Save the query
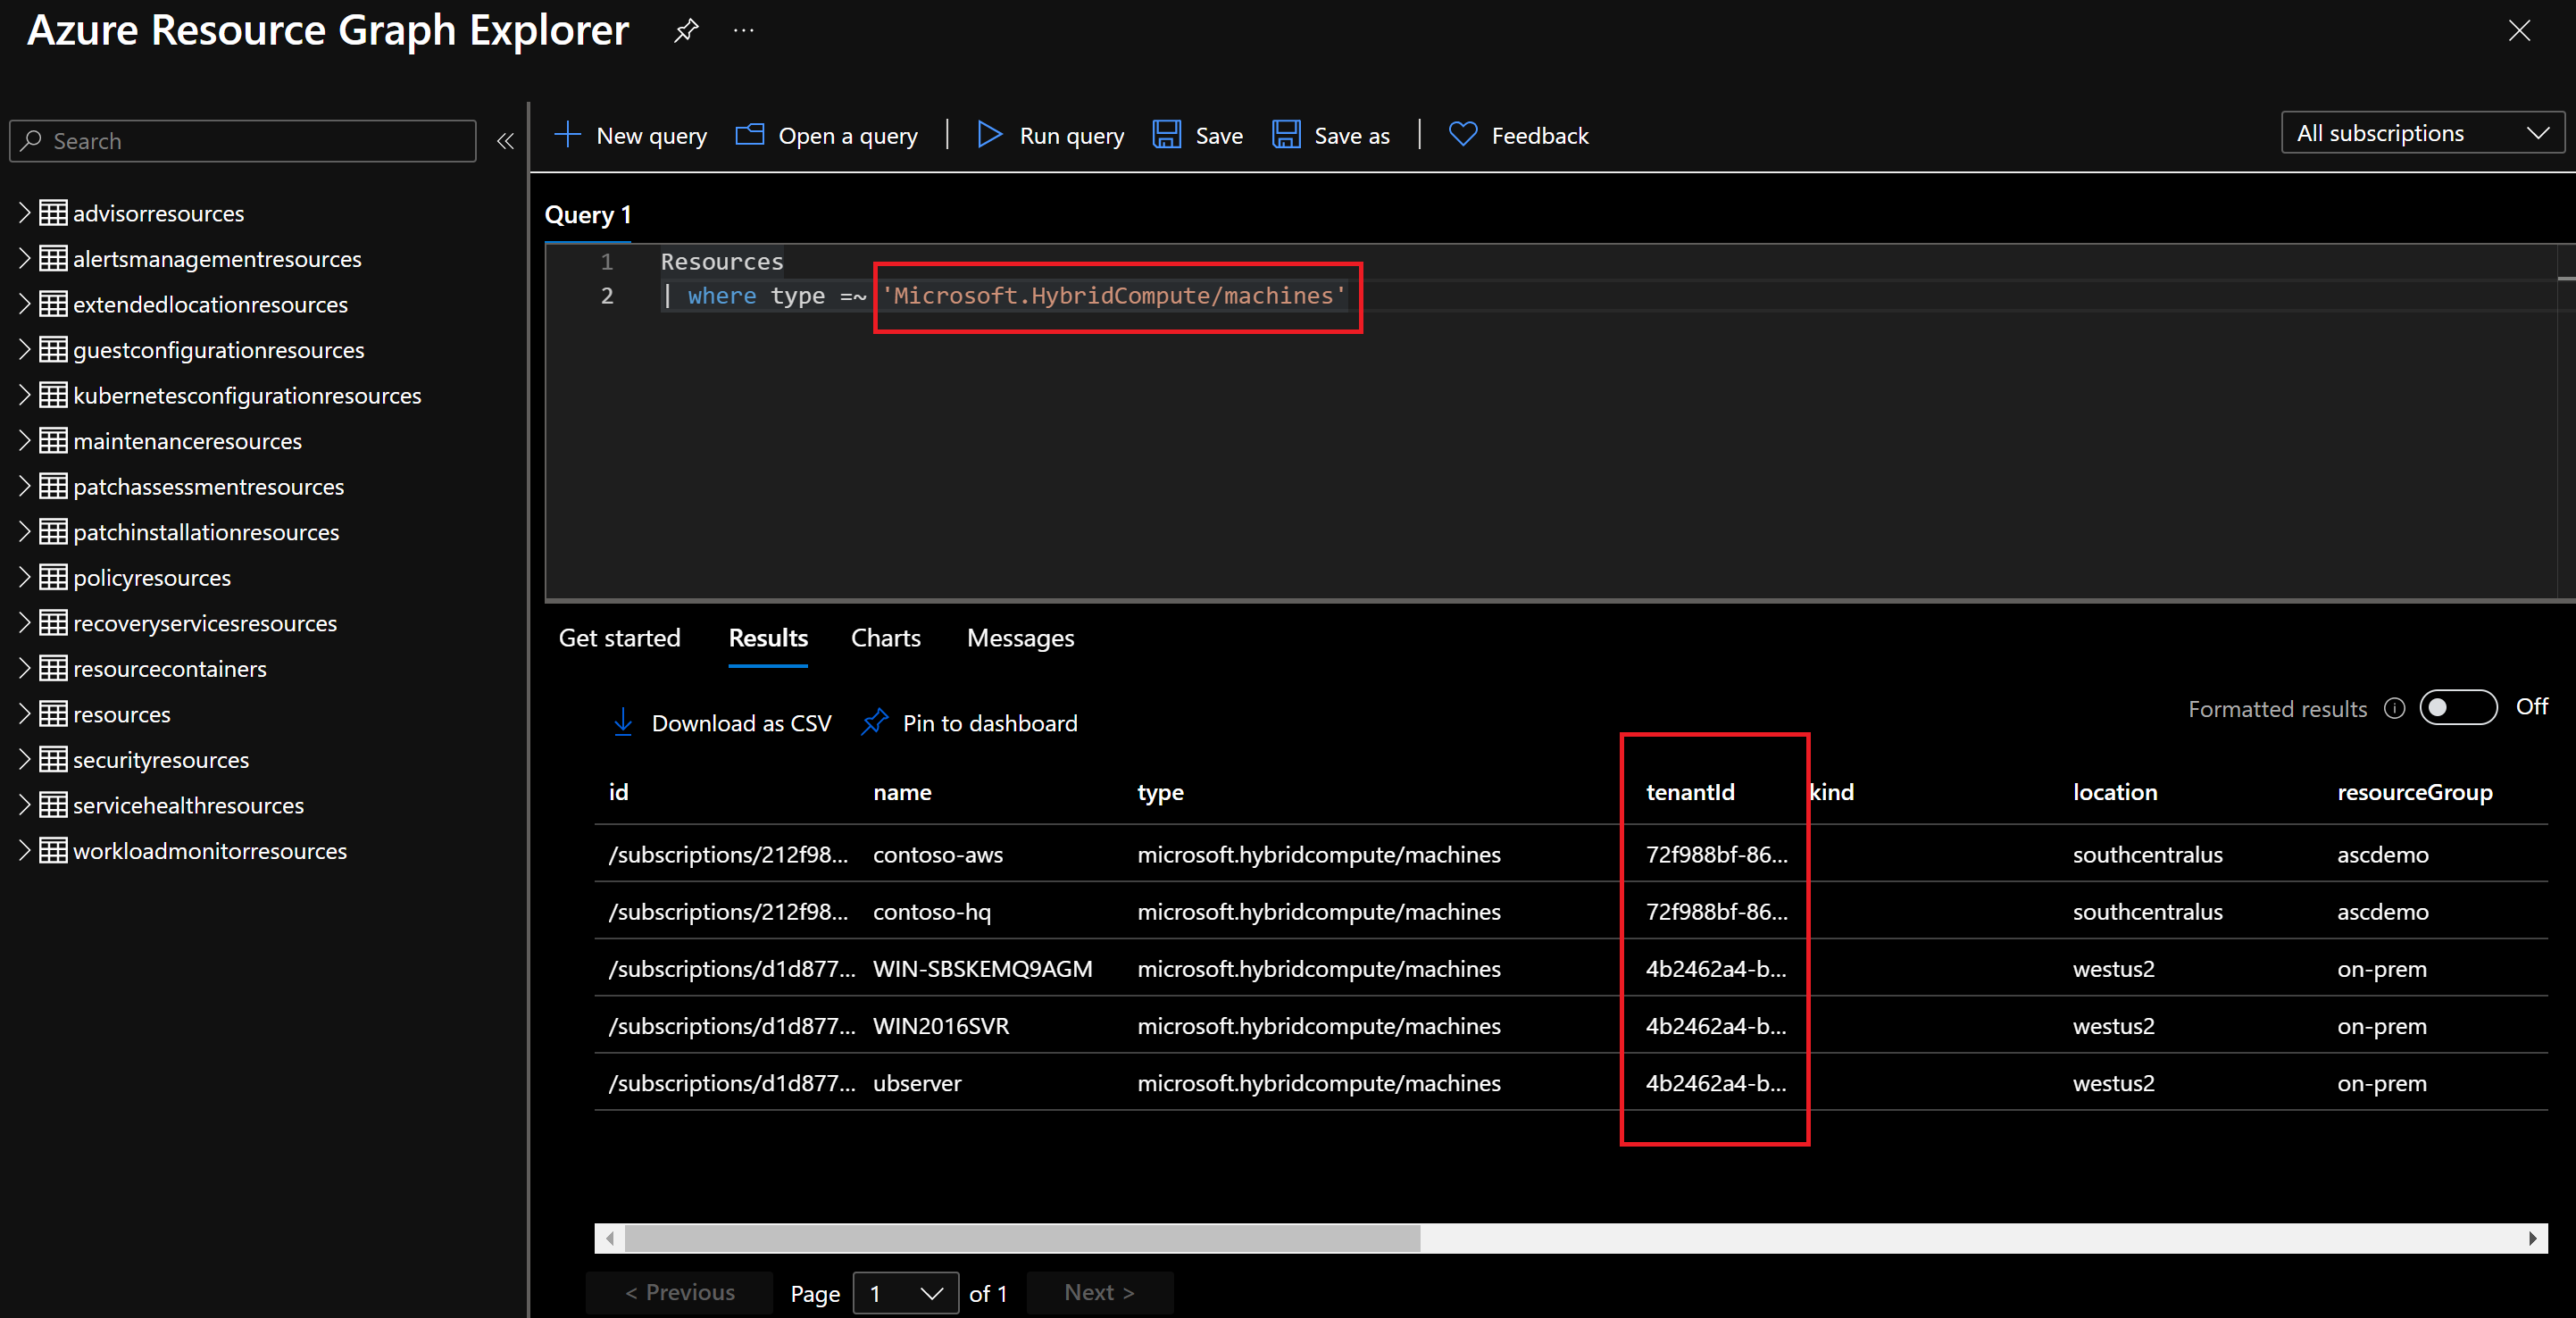Image resolution: width=2576 pixels, height=1318 pixels. point(1197,135)
